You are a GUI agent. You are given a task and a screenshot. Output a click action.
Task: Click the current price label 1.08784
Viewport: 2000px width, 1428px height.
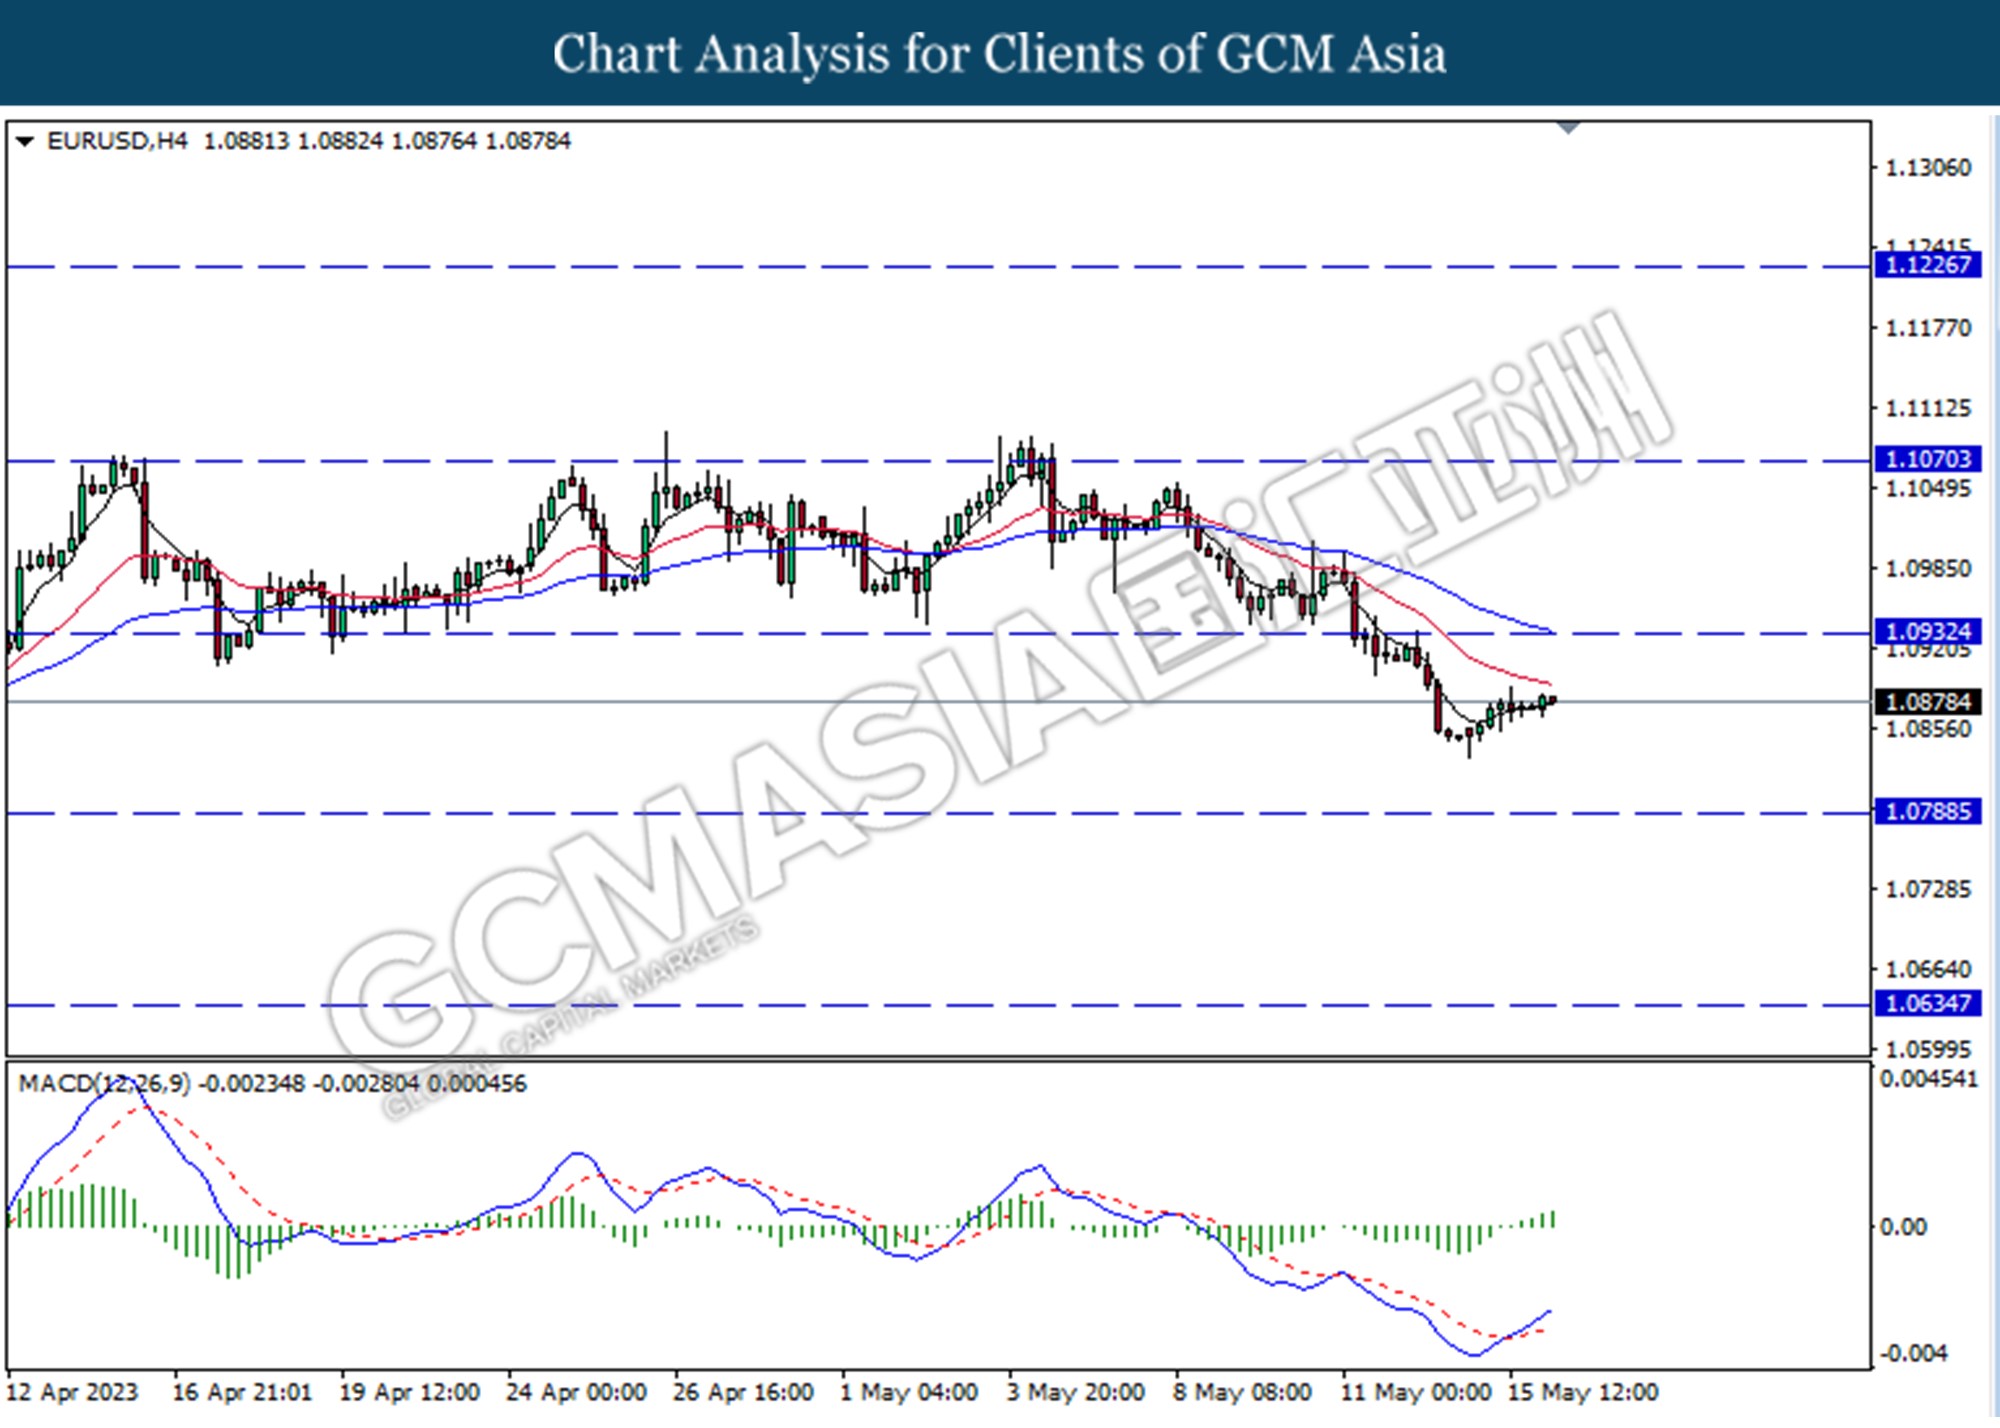(1927, 702)
